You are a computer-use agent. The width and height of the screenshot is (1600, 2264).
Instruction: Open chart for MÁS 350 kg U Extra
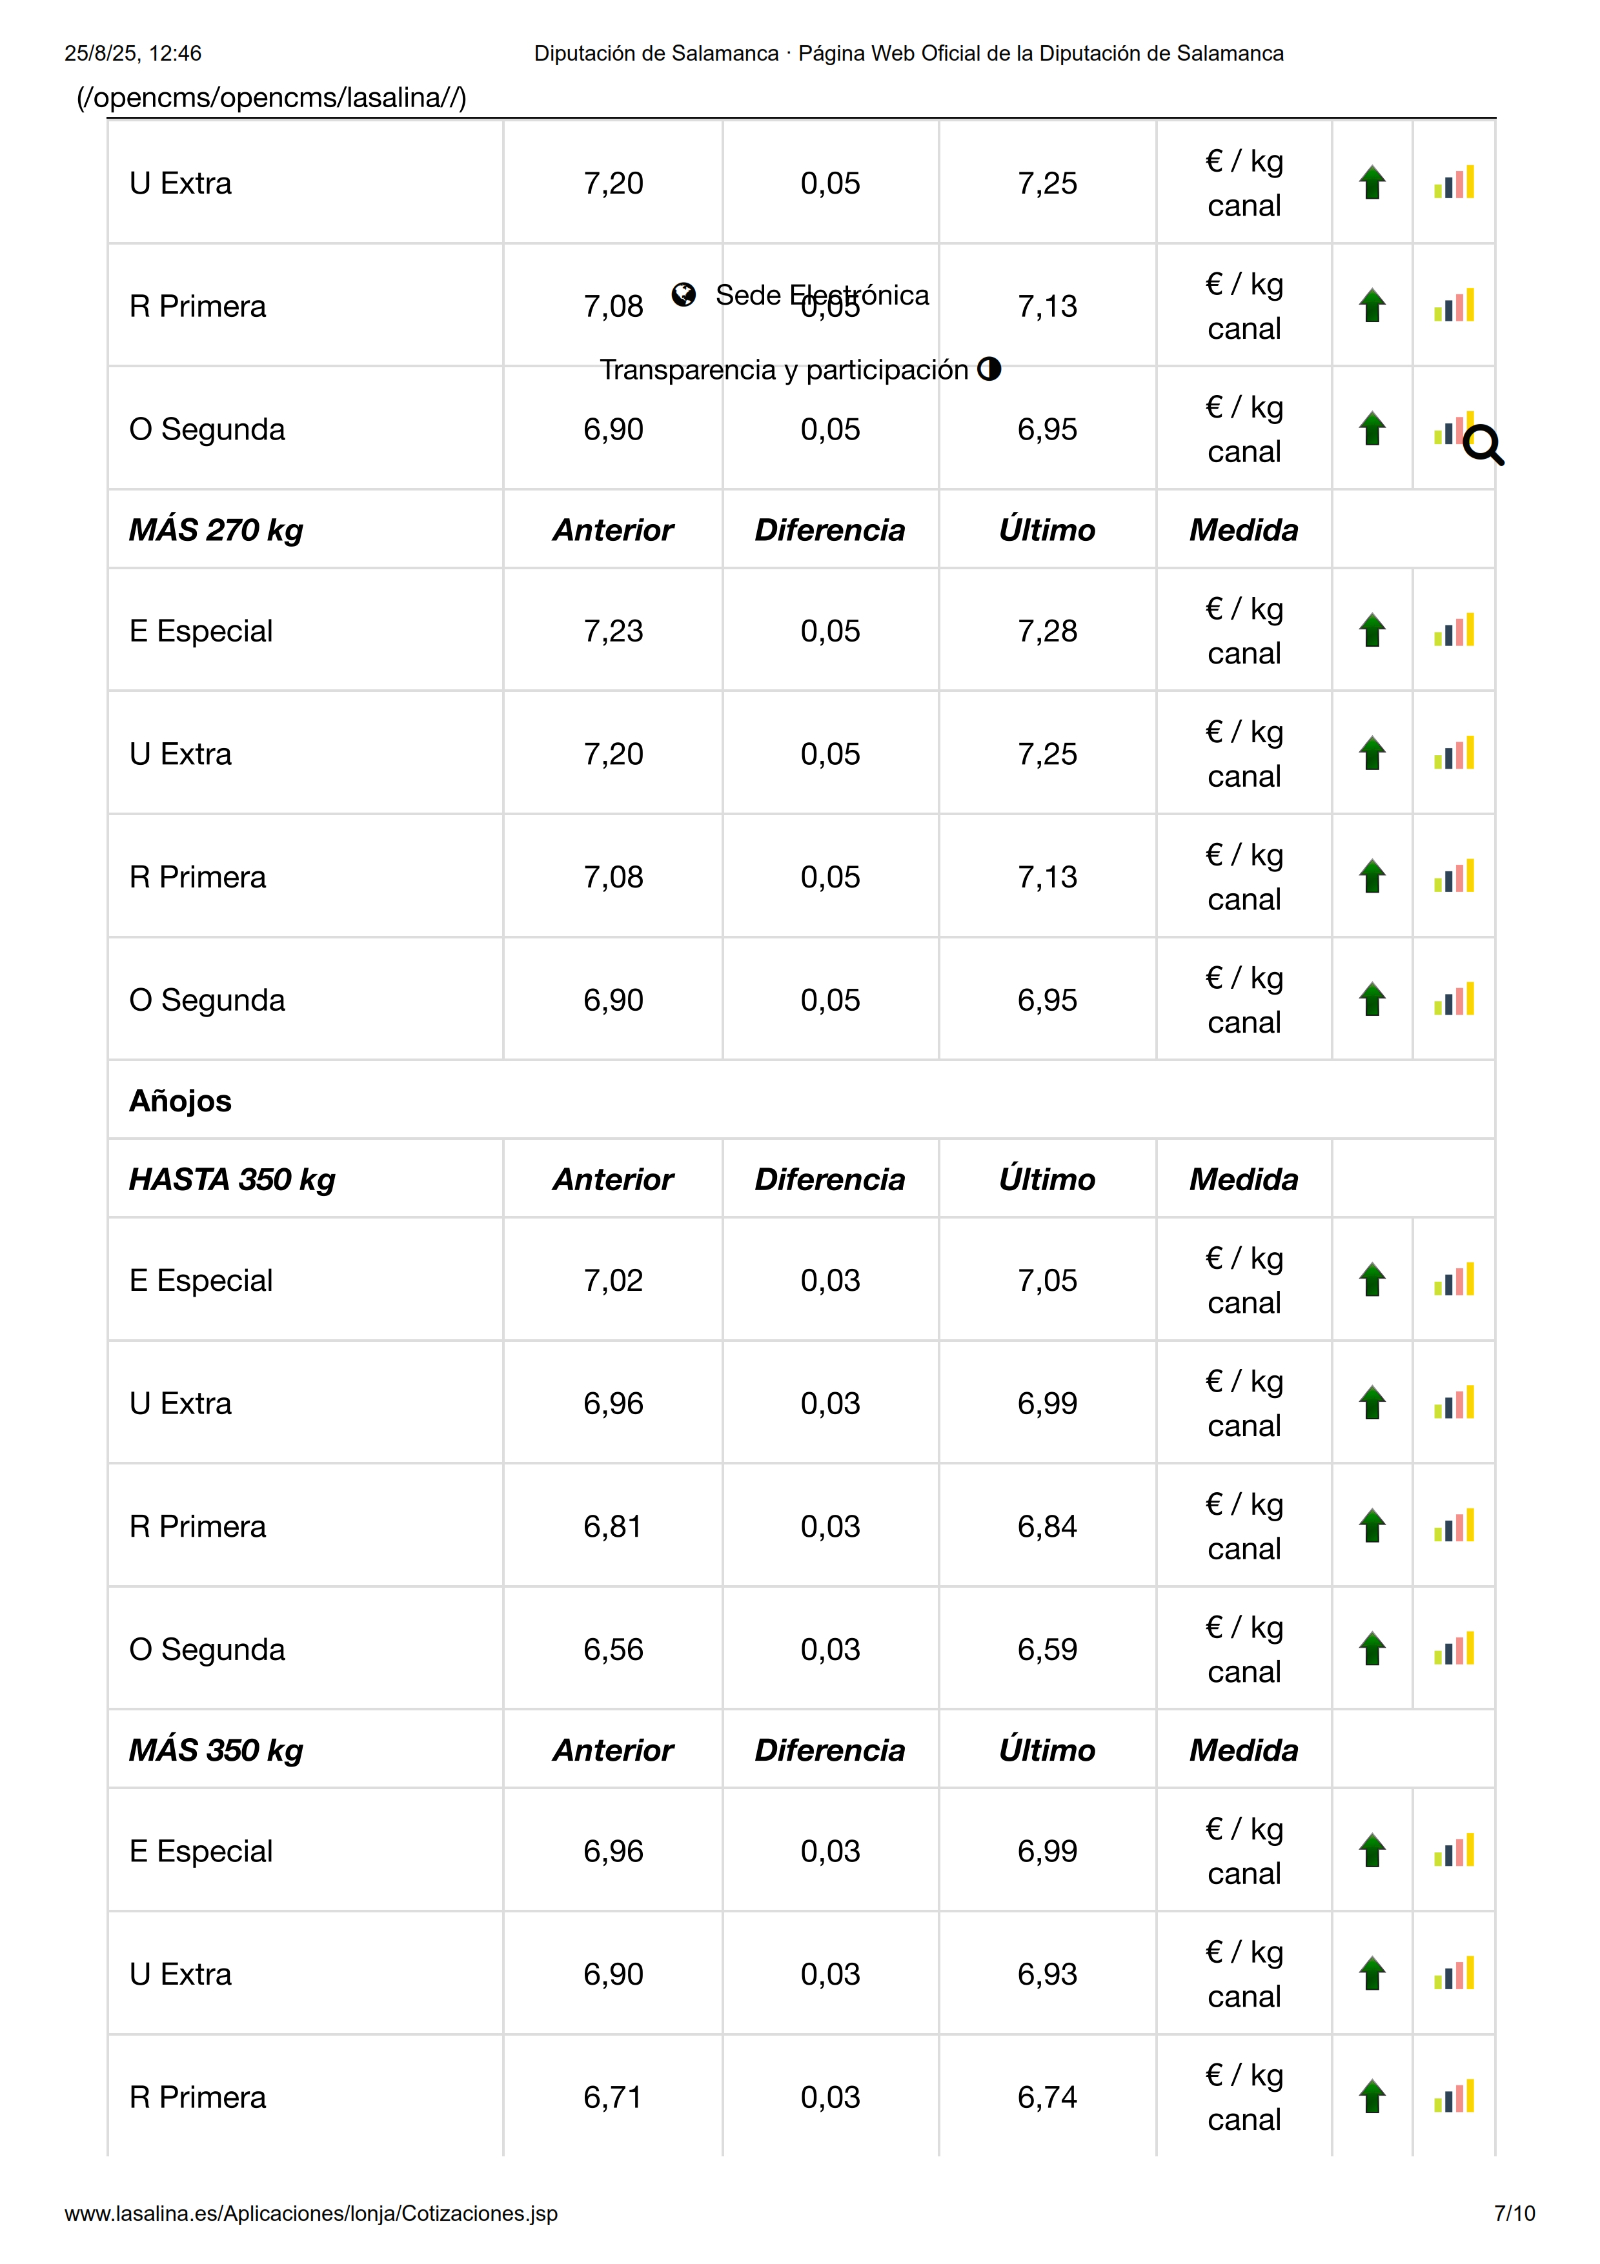coord(1453,1974)
